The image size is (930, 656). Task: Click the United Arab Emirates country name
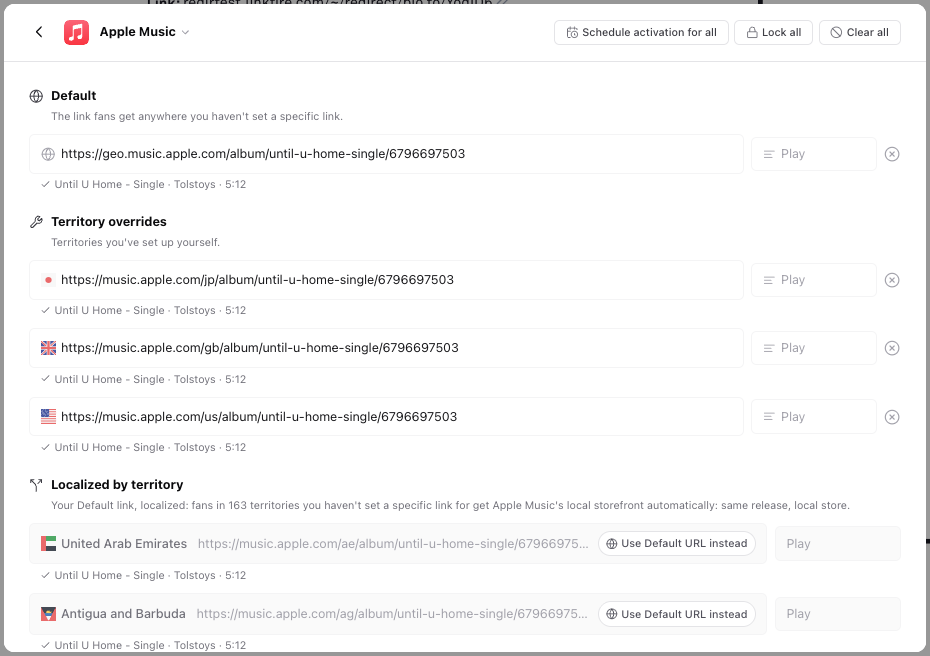tap(124, 544)
